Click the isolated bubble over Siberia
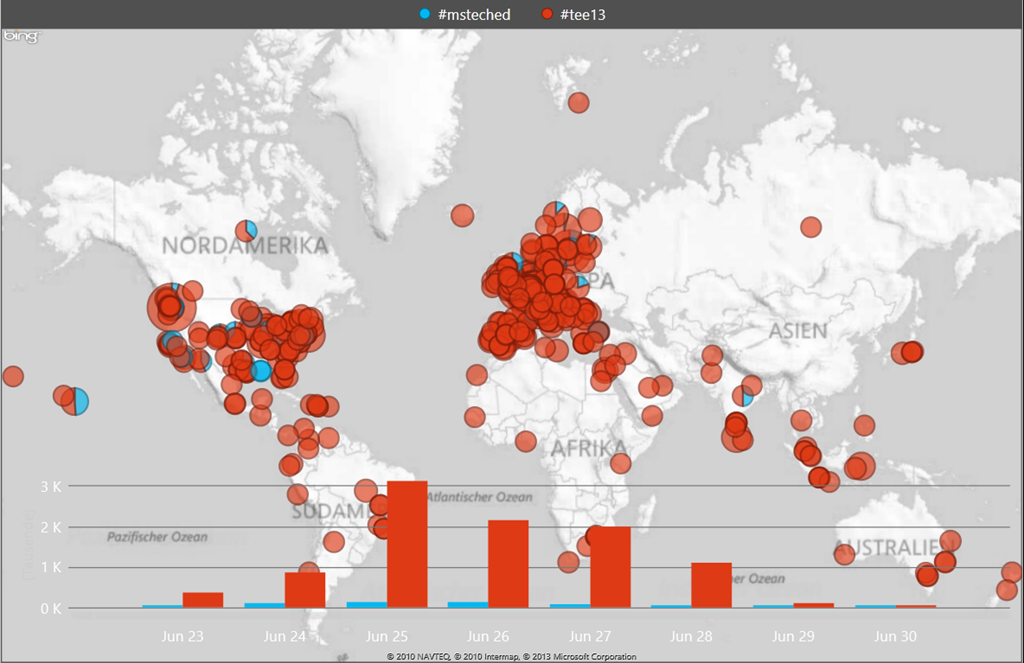Viewport: 1024px width, 663px height. (x=811, y=227)
